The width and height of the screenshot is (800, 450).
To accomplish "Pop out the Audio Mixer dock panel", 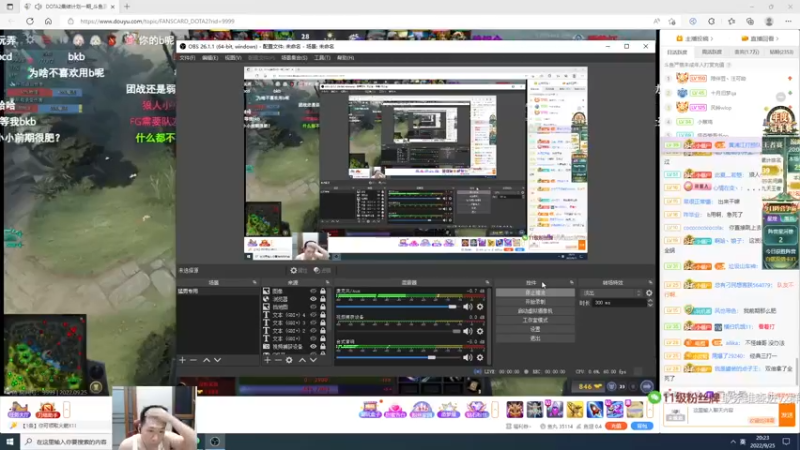I will tap(487, 282).
